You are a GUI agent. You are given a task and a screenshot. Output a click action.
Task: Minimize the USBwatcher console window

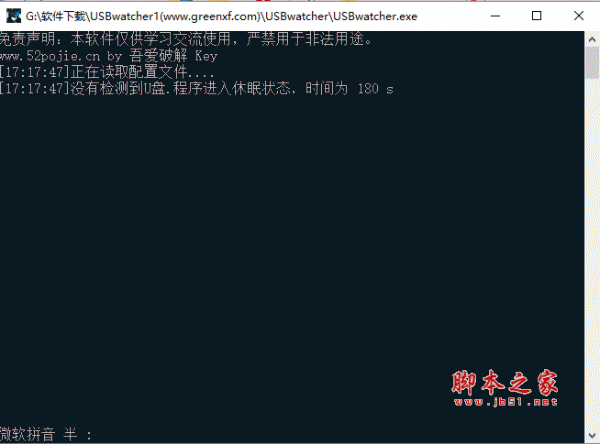pos(496,16)
